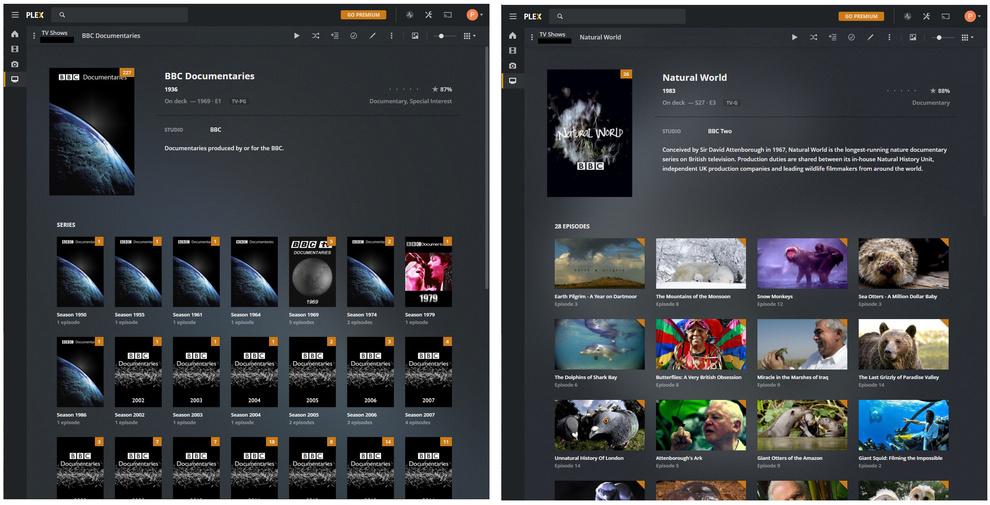
Task: Add Natural World to playlist
Action: point(832,37)
